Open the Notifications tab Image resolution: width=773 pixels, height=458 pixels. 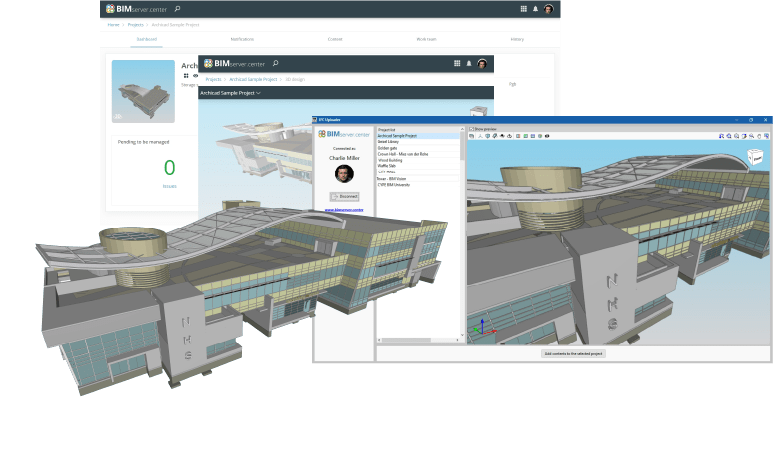242,39
